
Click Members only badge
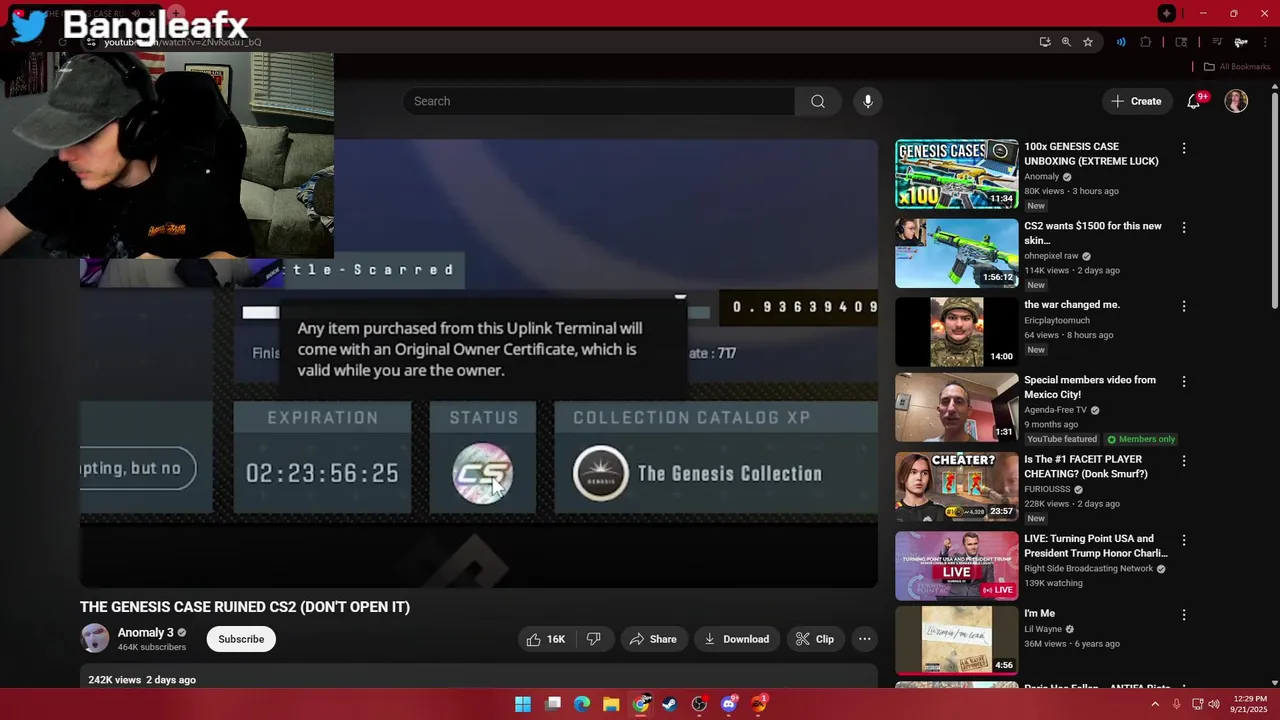coord(1140,439)
